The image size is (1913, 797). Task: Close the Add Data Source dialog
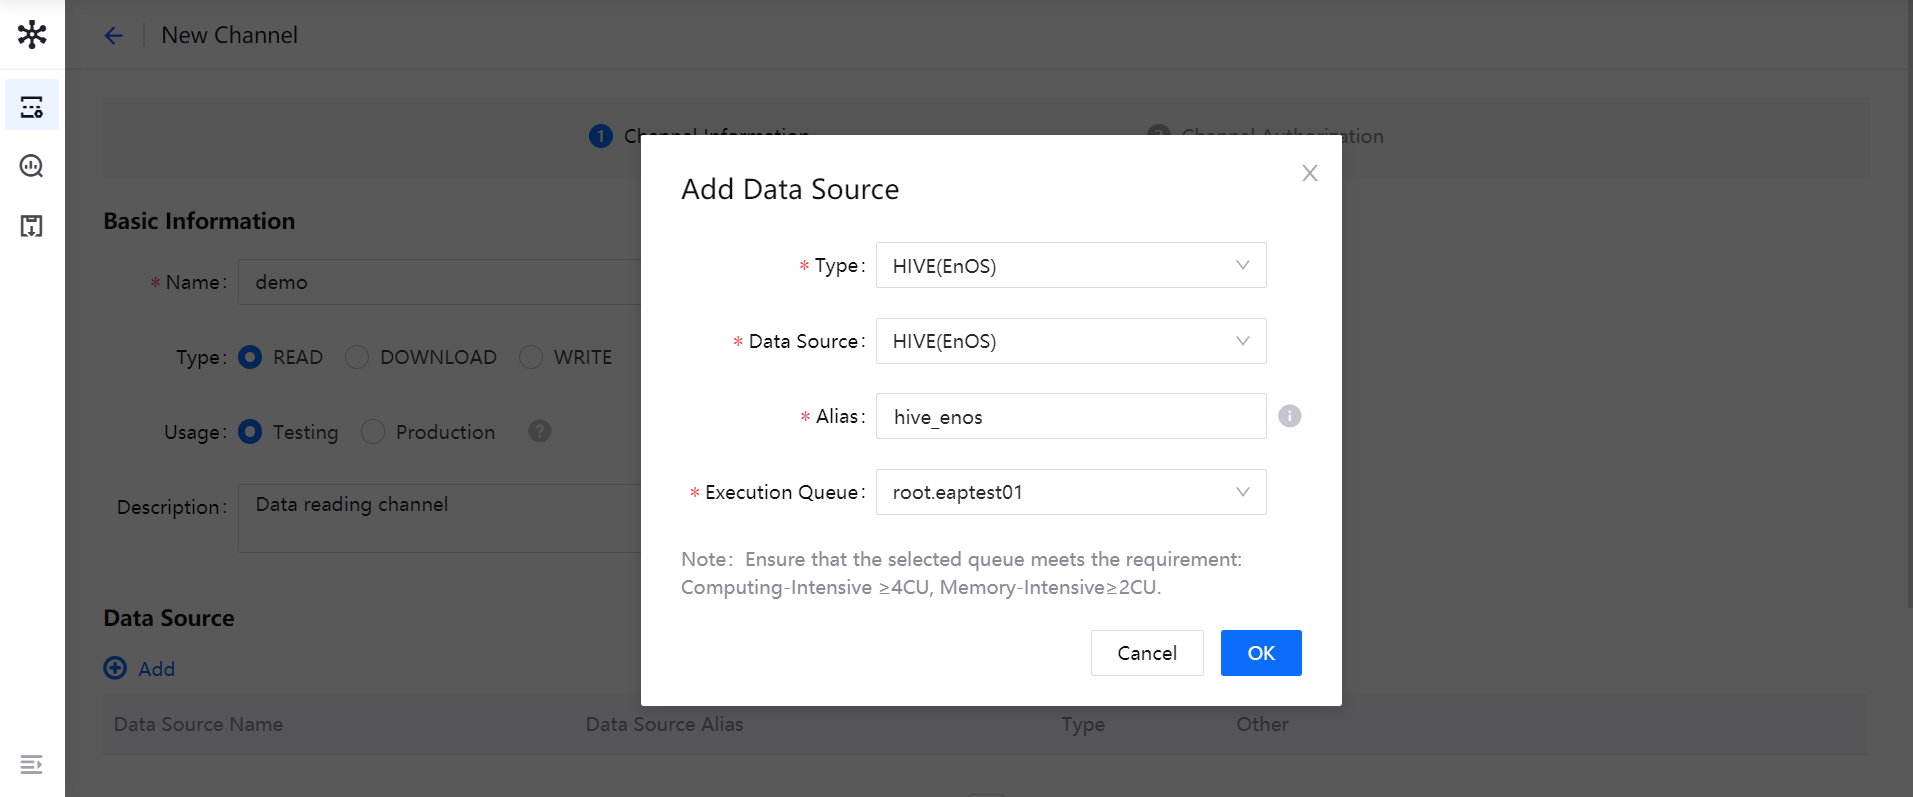(x=1309, y=173)
